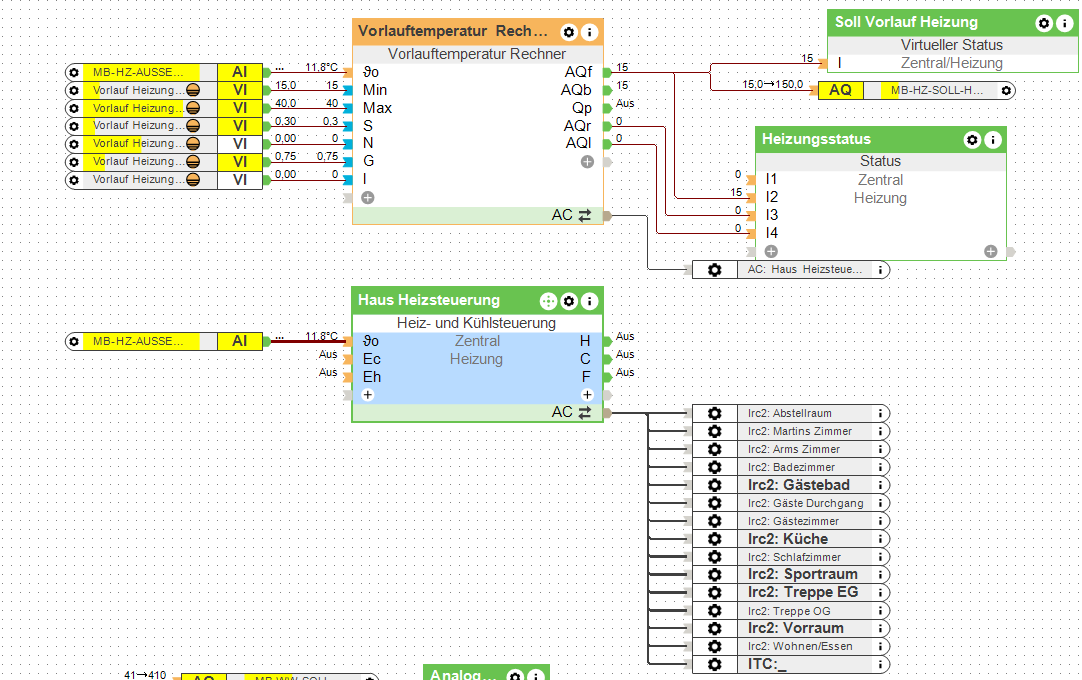Viewport: 1082px width, 680px height.
Task: Select Irc2: Treppe OG reference text
Action: (789, 611)
